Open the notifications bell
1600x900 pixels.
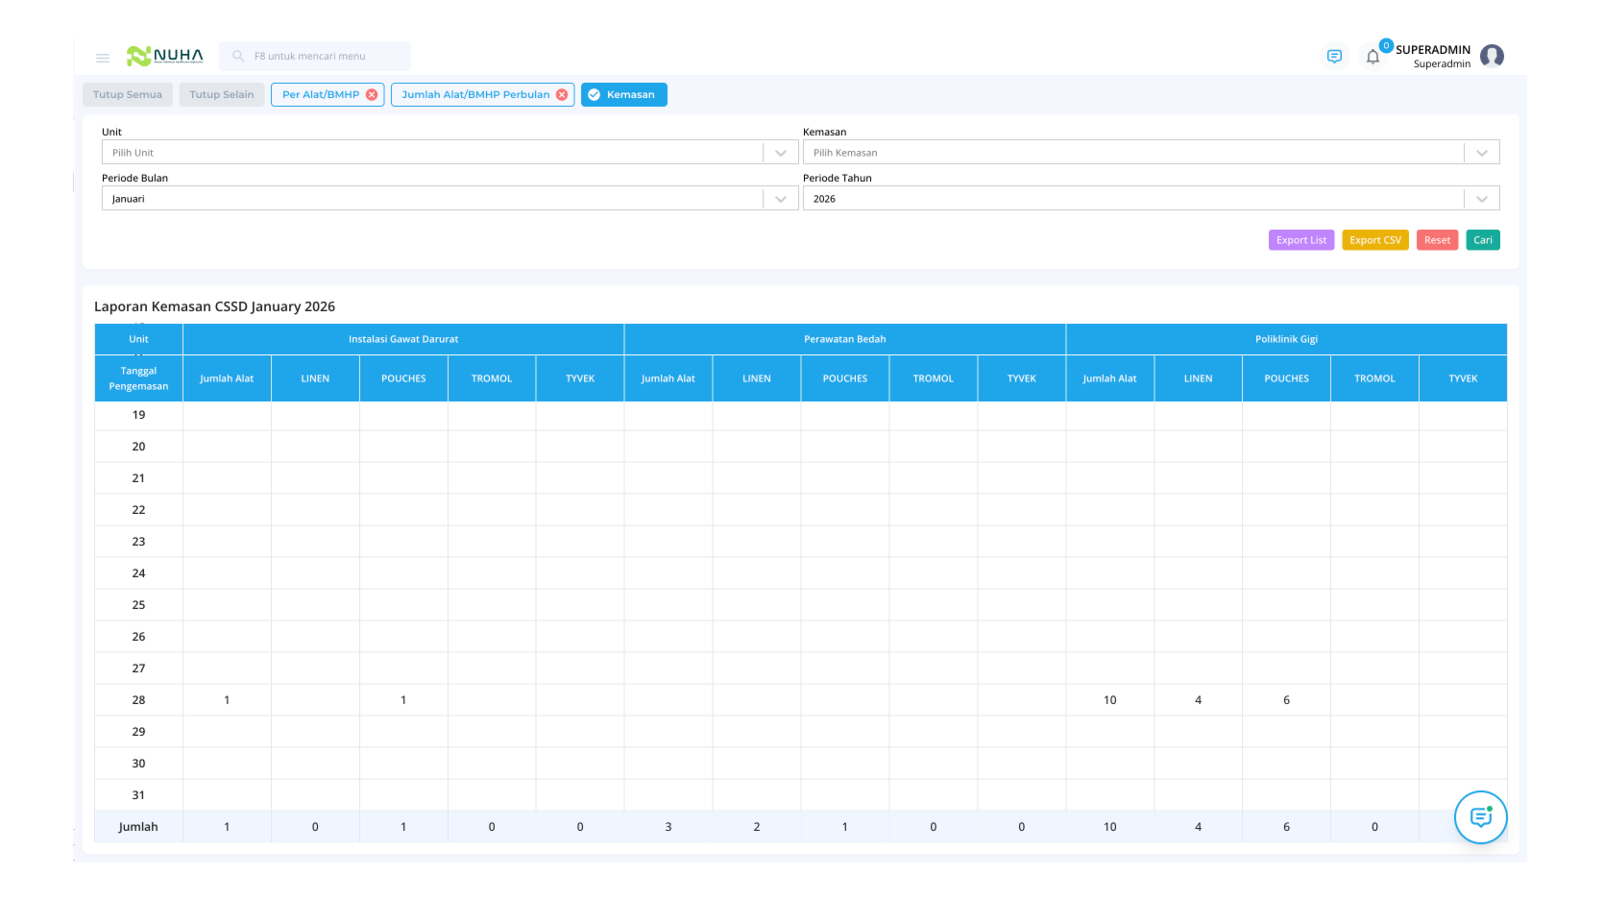pos(1373,57)
